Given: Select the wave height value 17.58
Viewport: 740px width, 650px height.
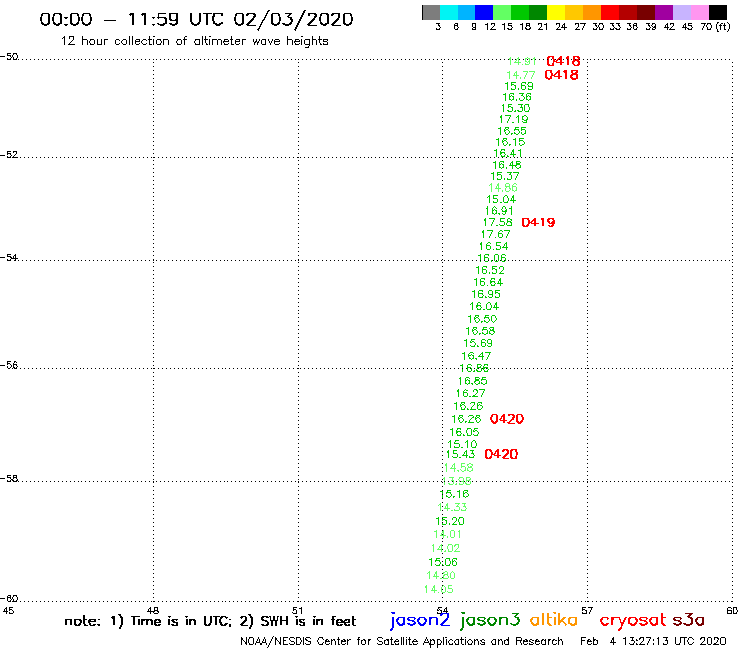Looking at the screenshot, I should click(497, 222).
